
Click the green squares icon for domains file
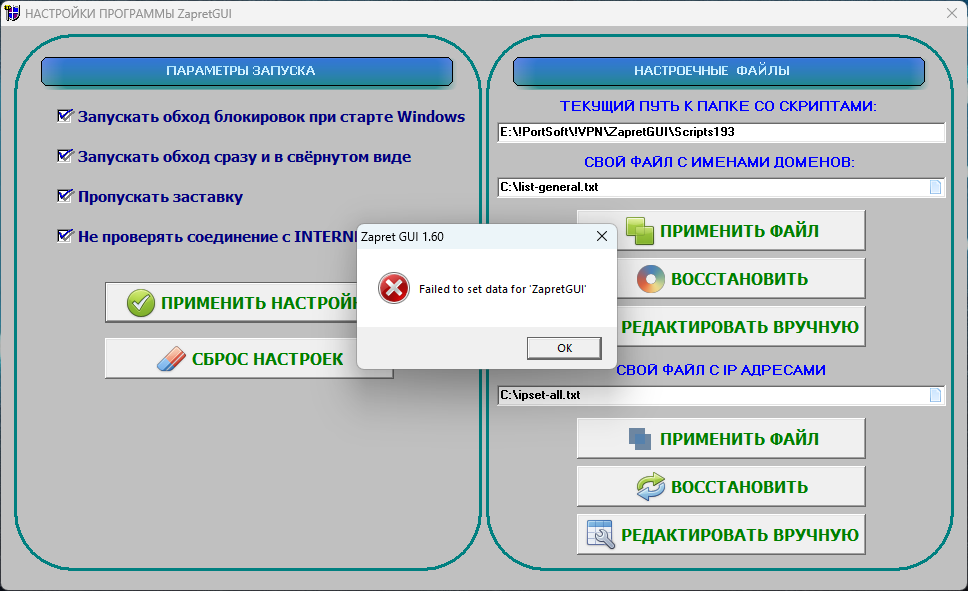point(640,231)
